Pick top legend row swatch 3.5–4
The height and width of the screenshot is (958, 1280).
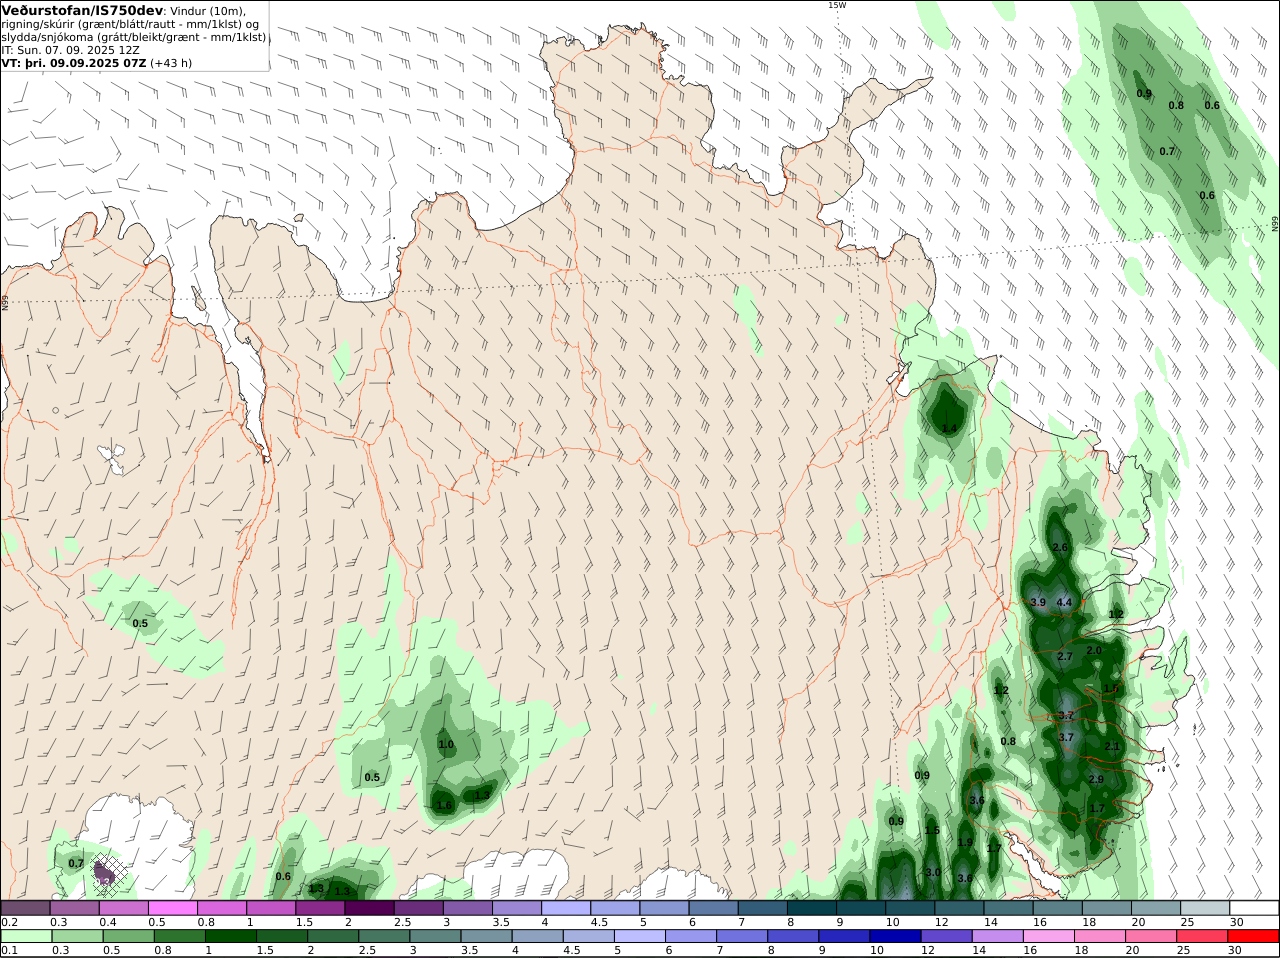point(516,908)
